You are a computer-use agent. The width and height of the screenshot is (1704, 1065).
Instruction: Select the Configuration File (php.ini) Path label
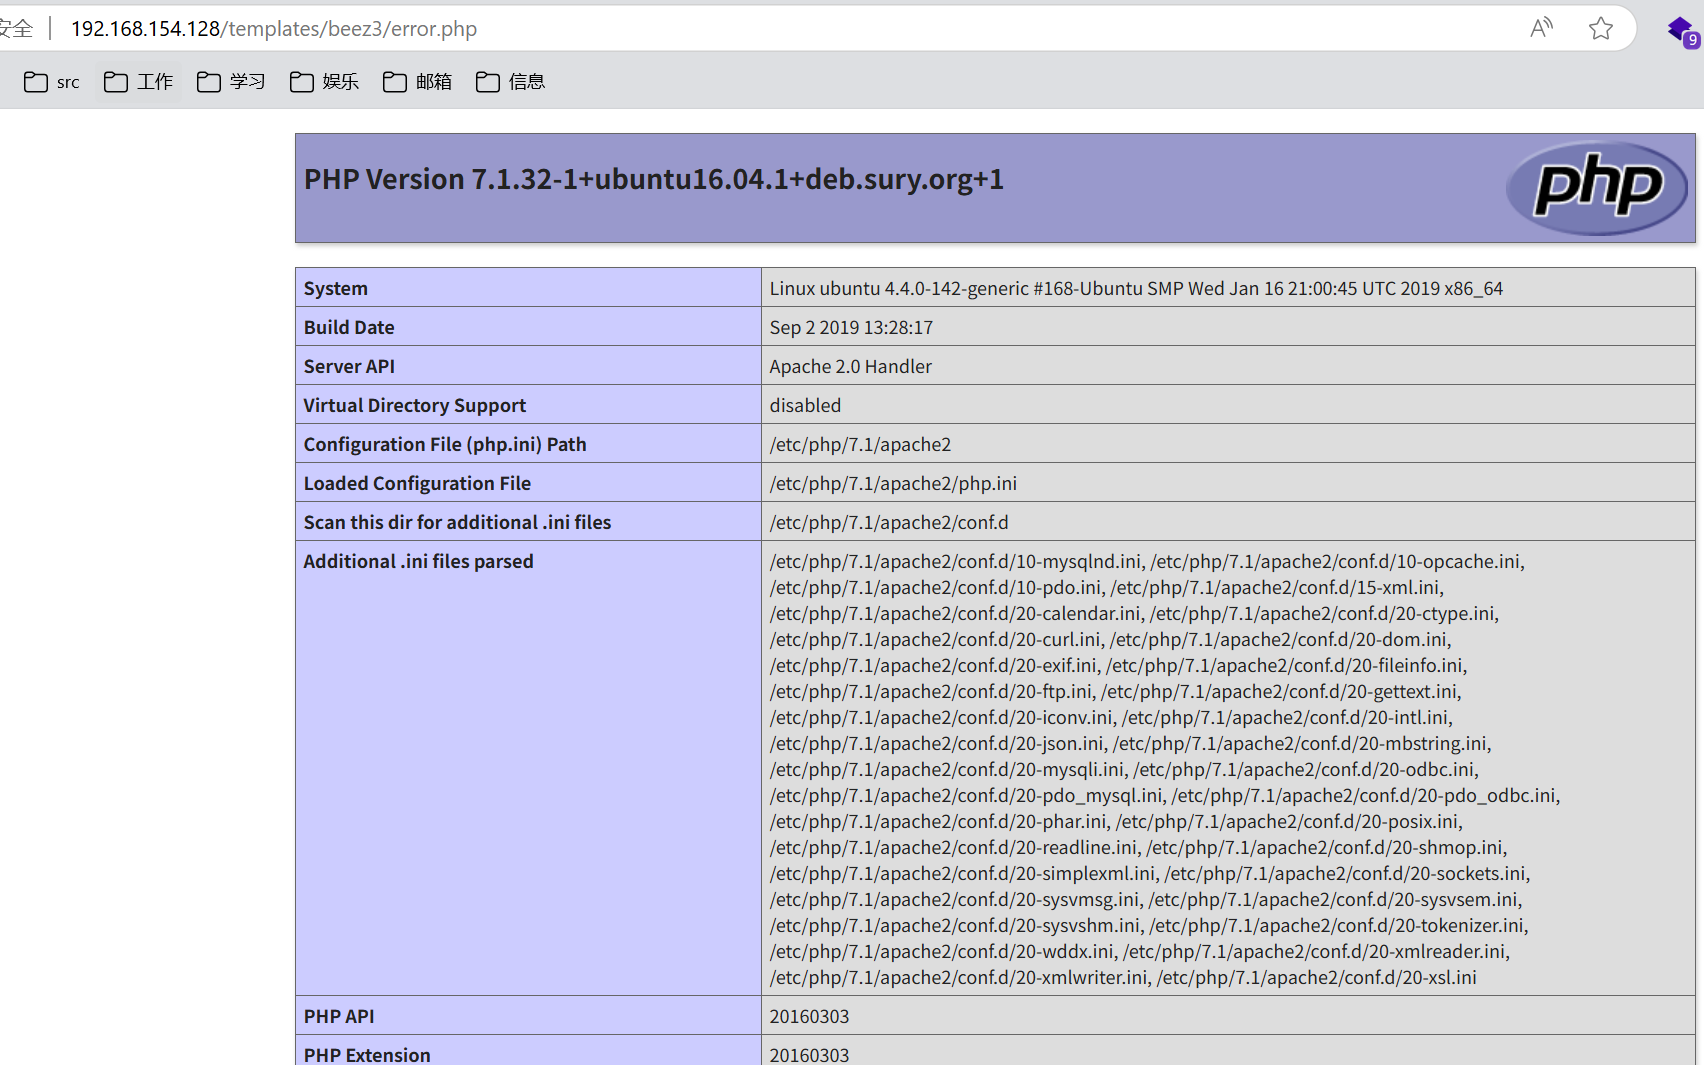tap(445, 444)
